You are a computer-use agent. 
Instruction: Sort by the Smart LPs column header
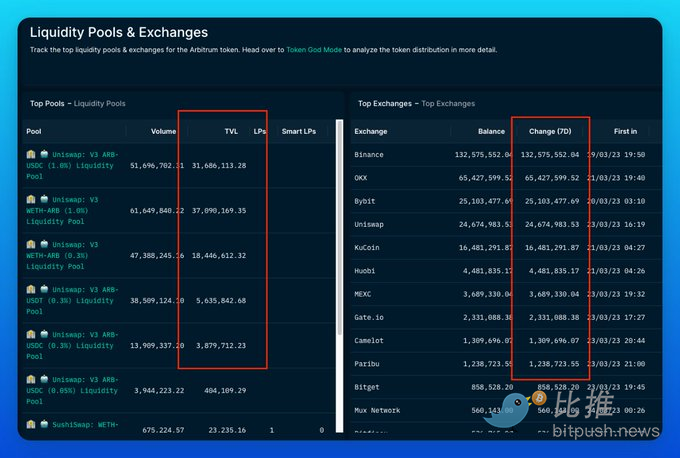coord(299,131)
